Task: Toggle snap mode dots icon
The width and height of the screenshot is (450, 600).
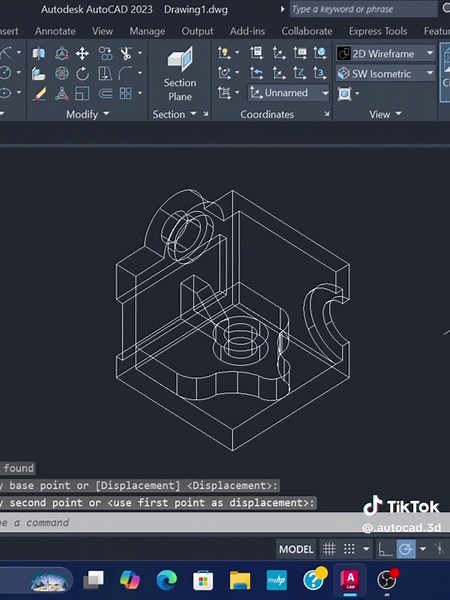Action: [x=349, y=549]
